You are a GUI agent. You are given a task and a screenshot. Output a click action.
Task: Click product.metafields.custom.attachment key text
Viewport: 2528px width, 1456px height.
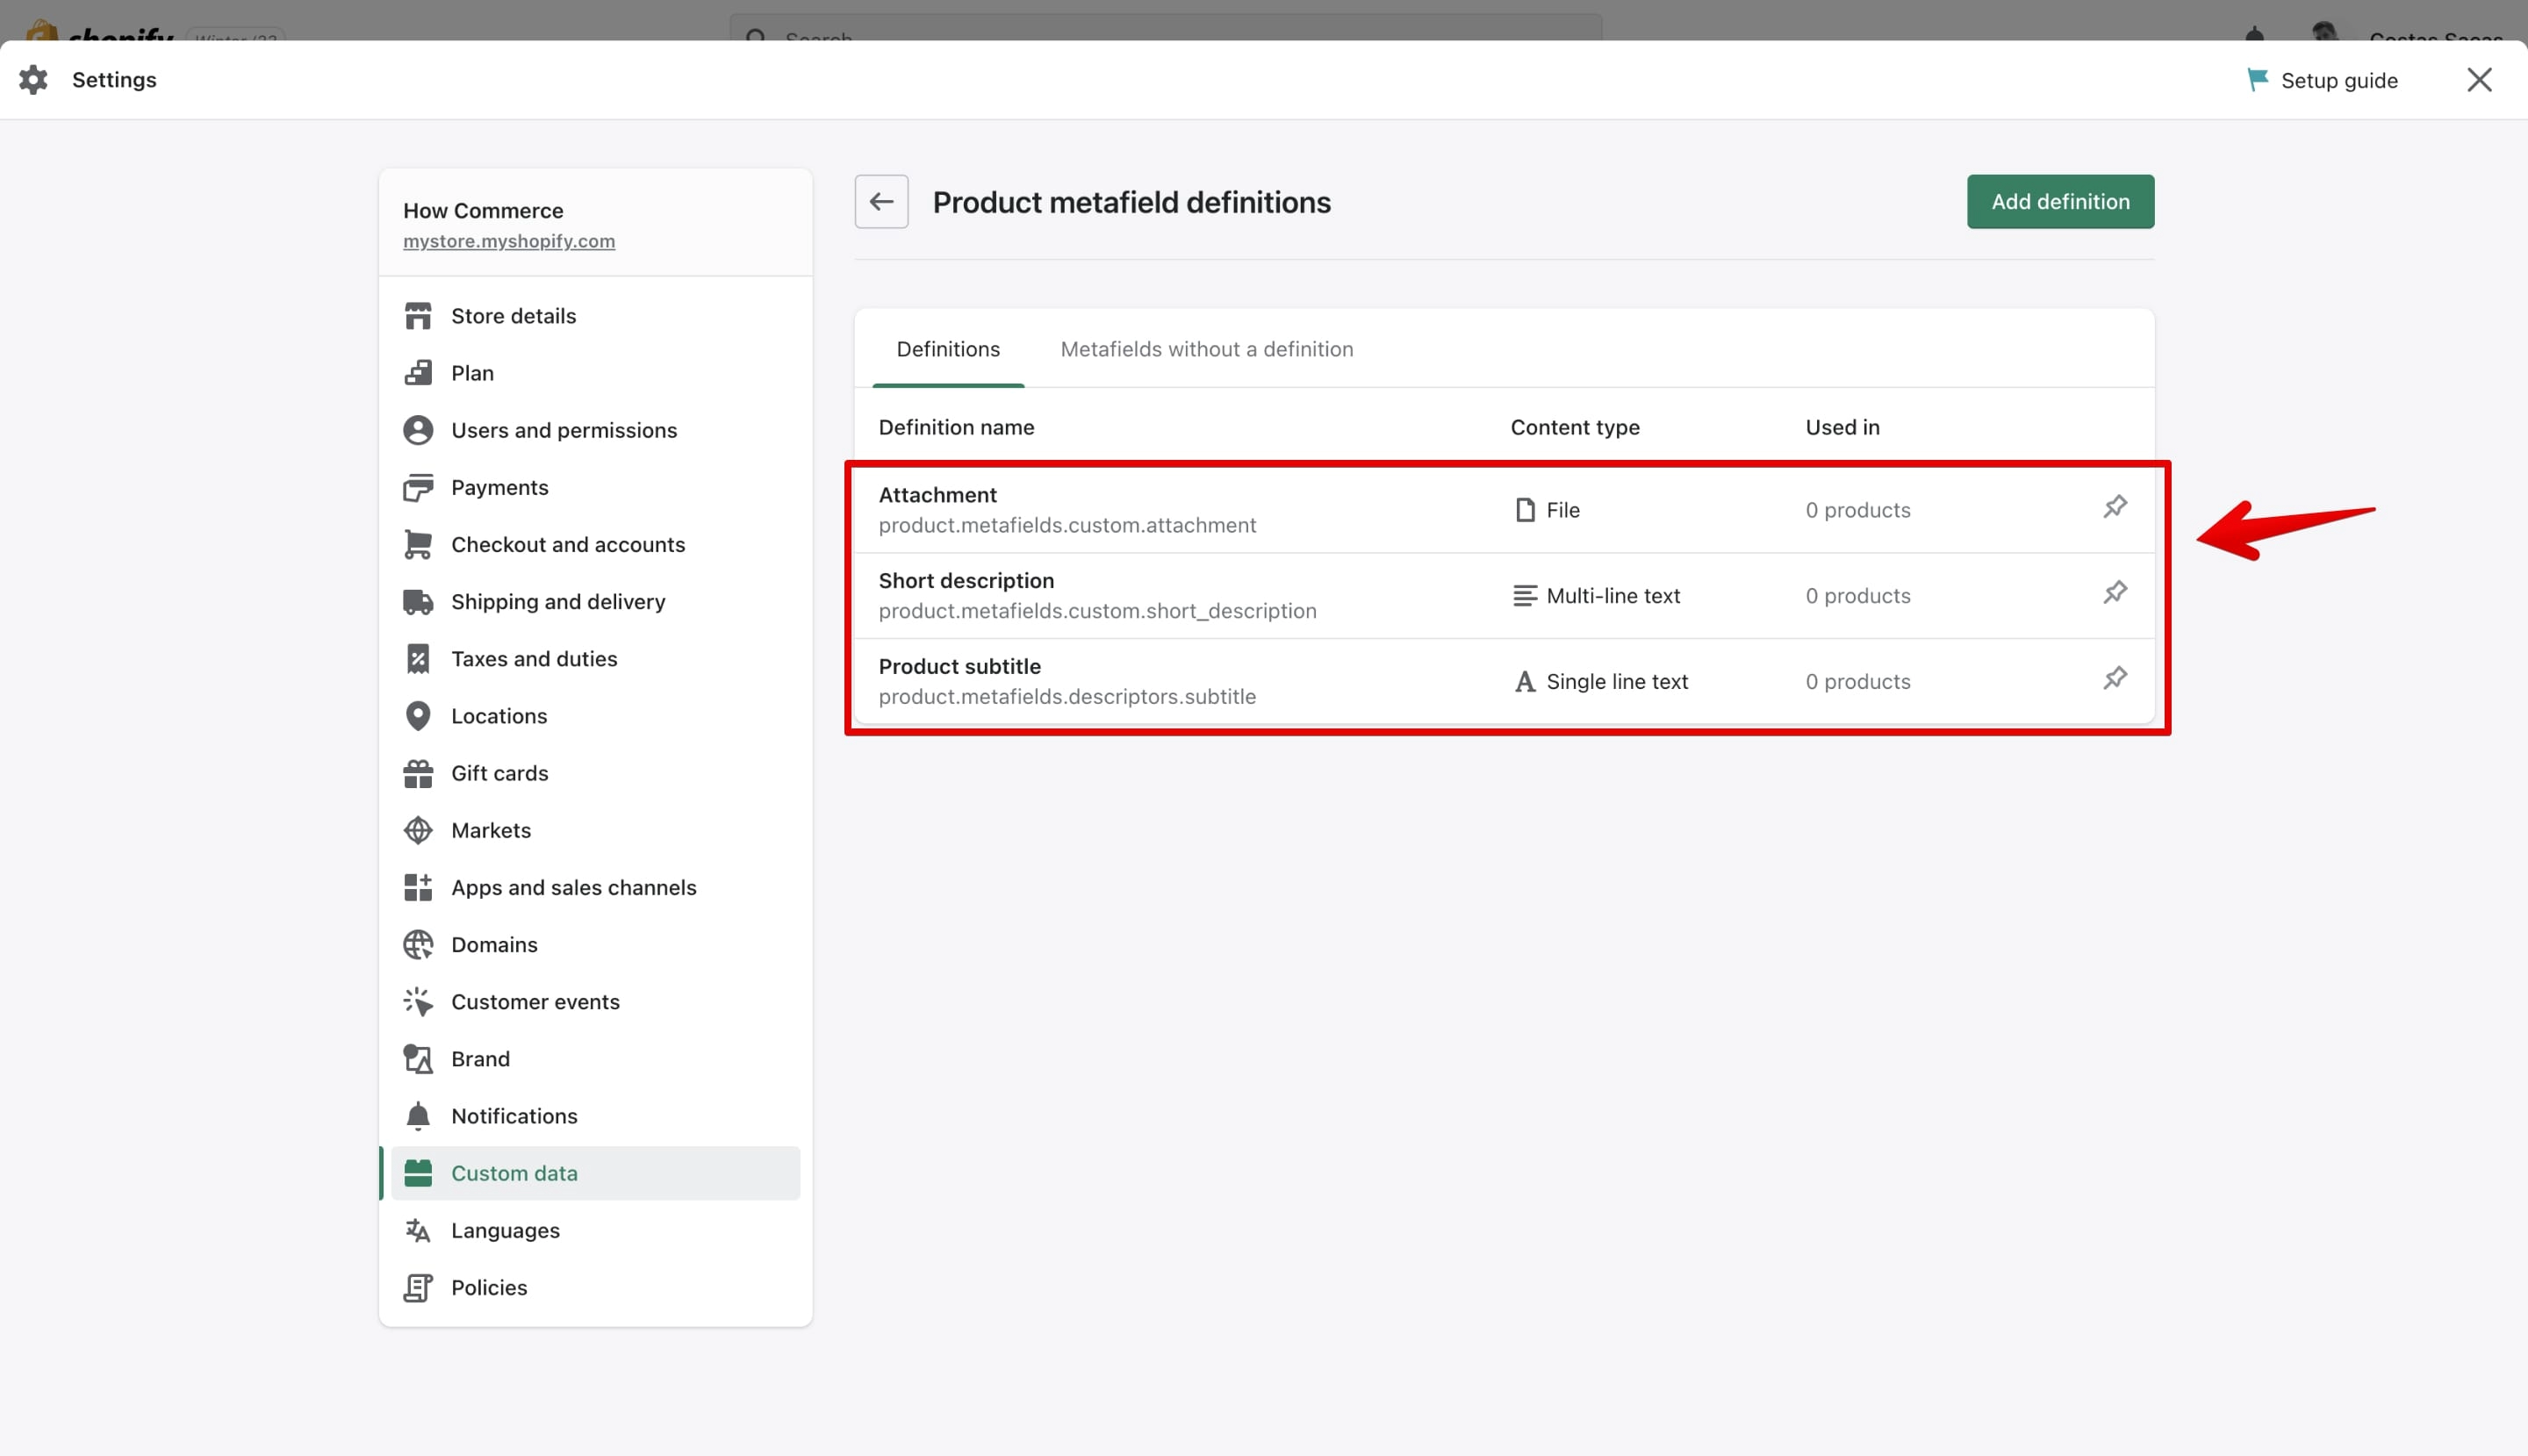click(x=1067, y=525)
